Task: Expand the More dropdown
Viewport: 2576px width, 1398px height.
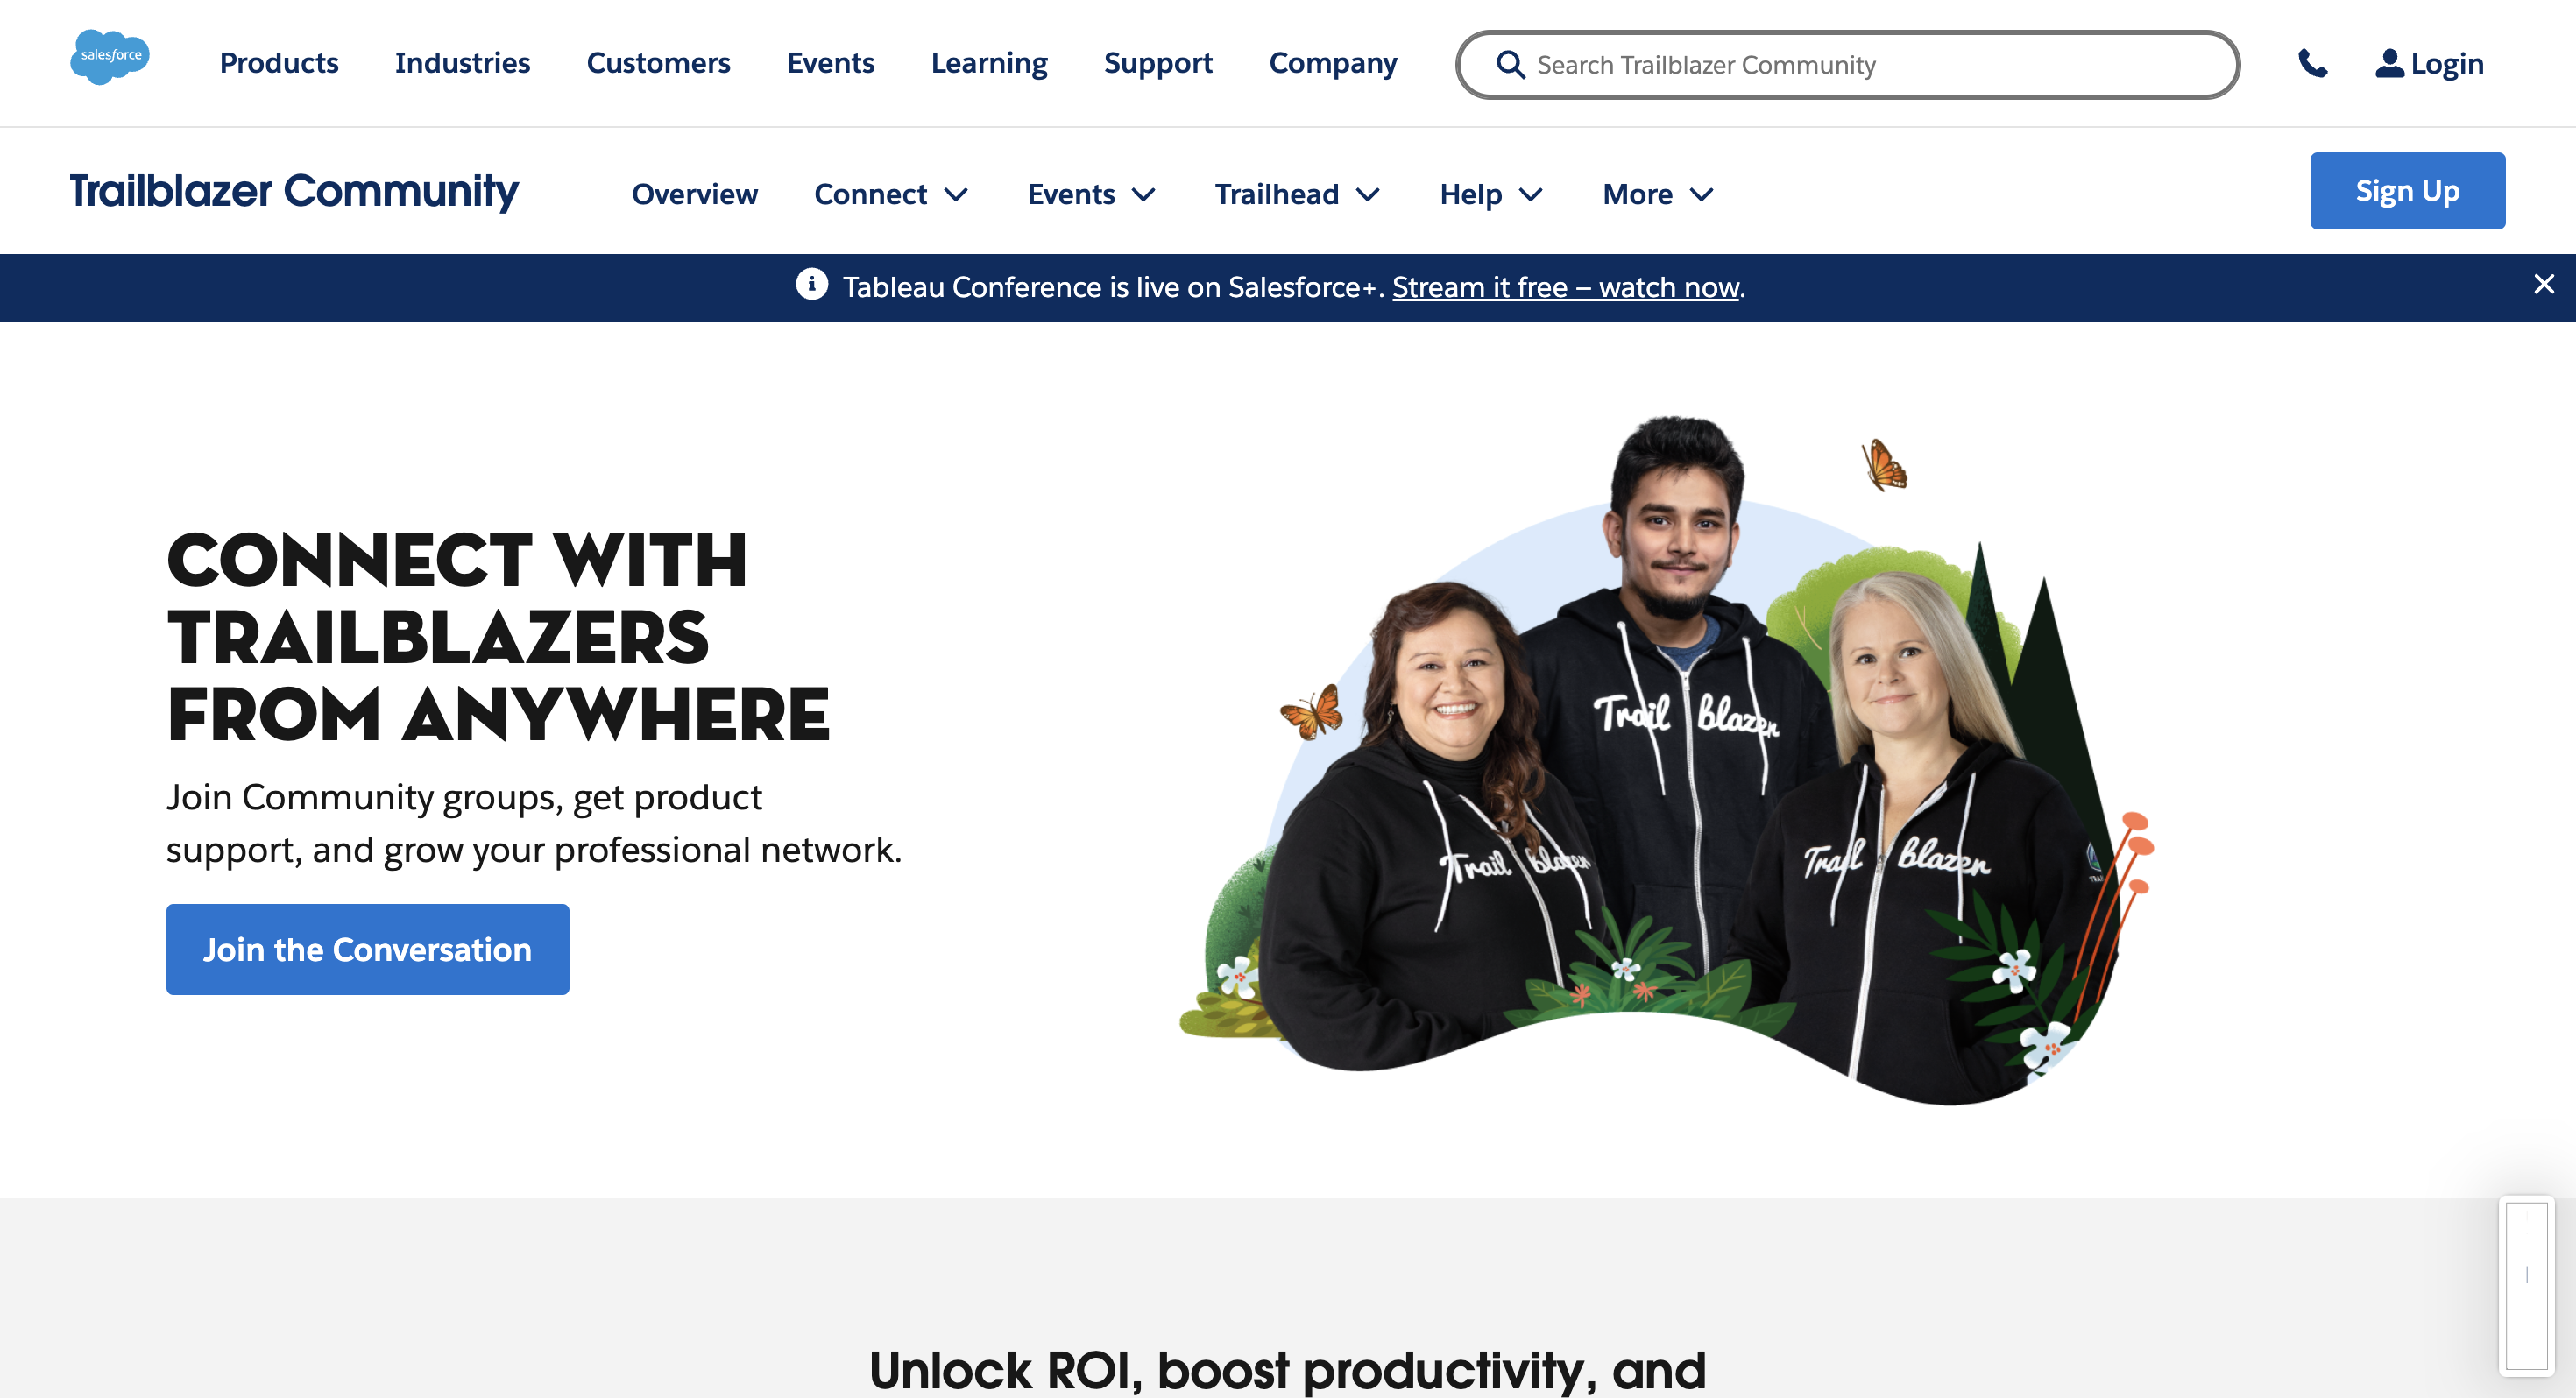Action: tap(1657, 194)
